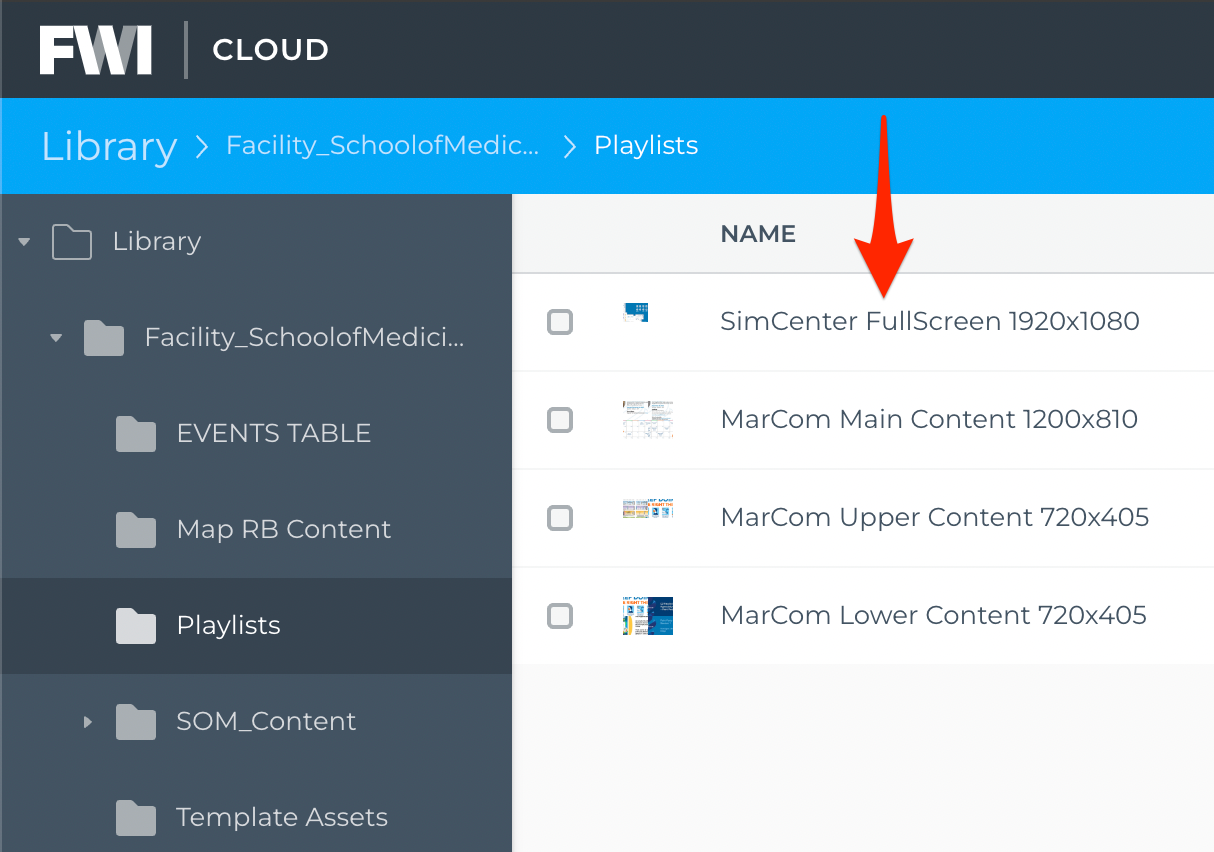Screen dimensions: 1214x852
Task: Check the SimCenter FullScreen 1920x1080 checkbox
Action: [560, 322]
